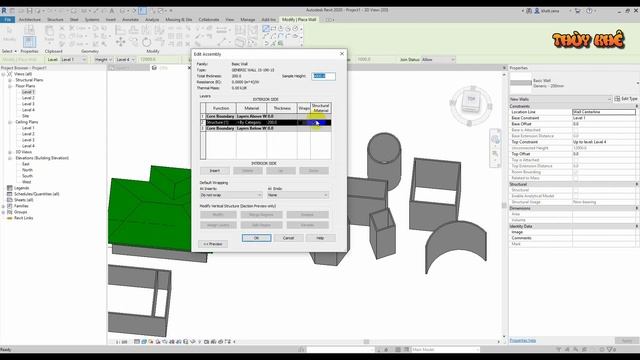The width and height of the screenshot is (640, 360).
Task: Expand the Families tree node
Action: 4,206
